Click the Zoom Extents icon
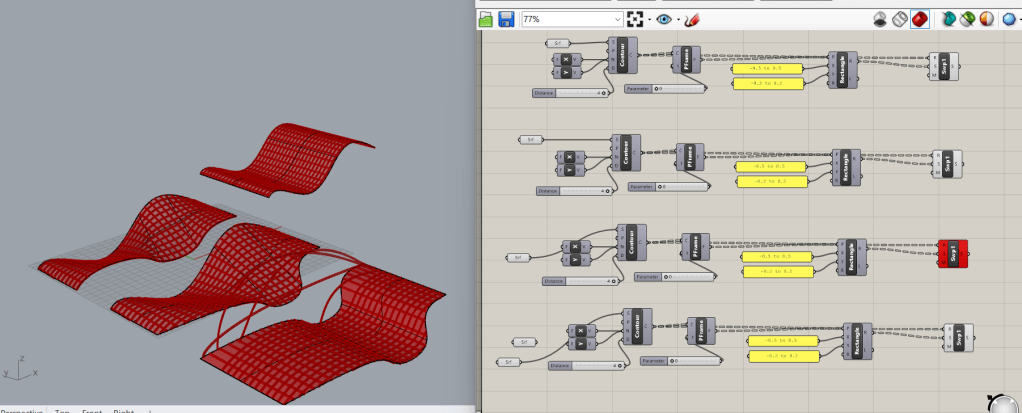The image size is (1022, 413). tap(635, 19)
